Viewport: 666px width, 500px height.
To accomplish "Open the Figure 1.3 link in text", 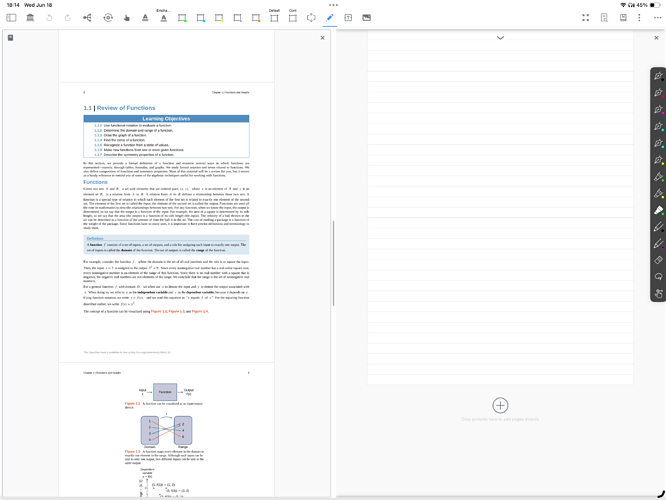I will [x=176, y=311].
